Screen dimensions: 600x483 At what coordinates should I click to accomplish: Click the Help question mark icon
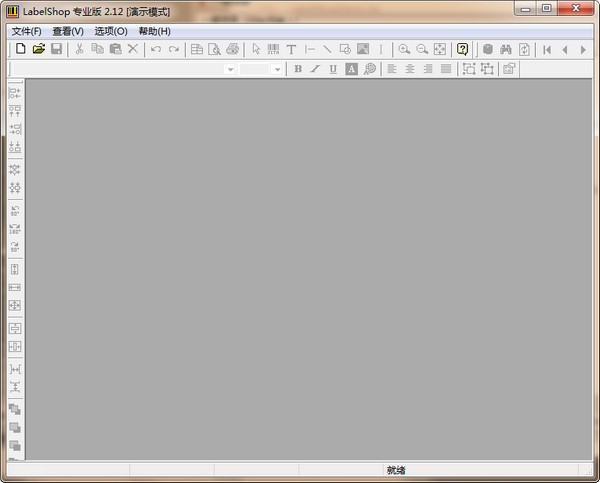(463, 49)
